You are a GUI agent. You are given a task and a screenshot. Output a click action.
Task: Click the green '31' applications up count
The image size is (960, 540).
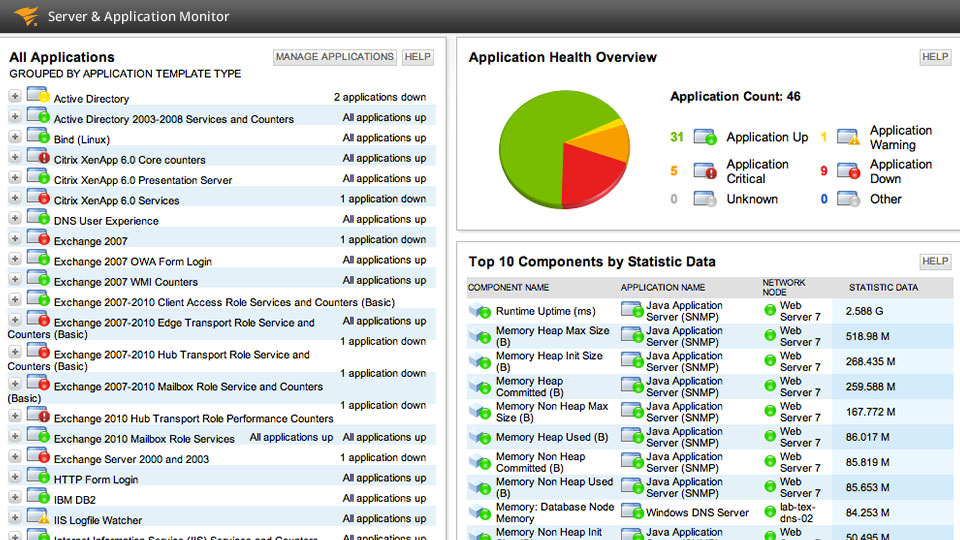[x=677, y=137]
